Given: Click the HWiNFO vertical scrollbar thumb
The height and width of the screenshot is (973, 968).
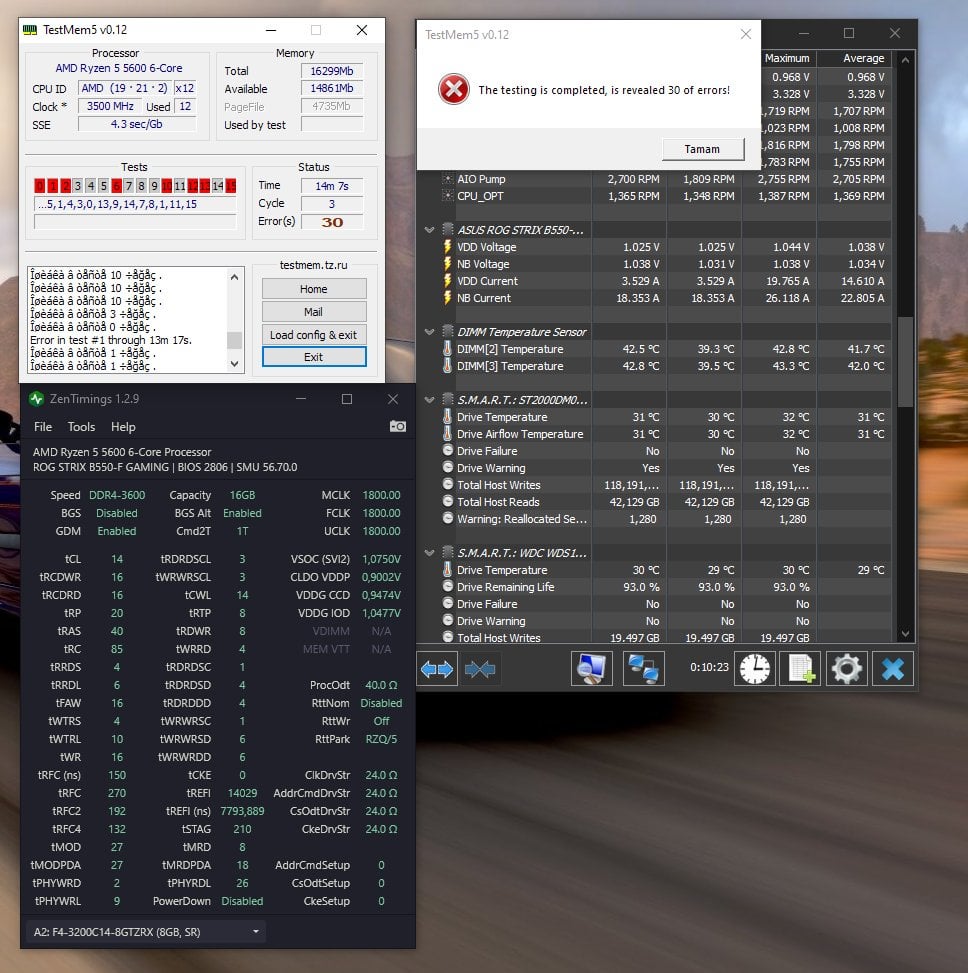Looking at the screenshot, I should pos(905,361).
